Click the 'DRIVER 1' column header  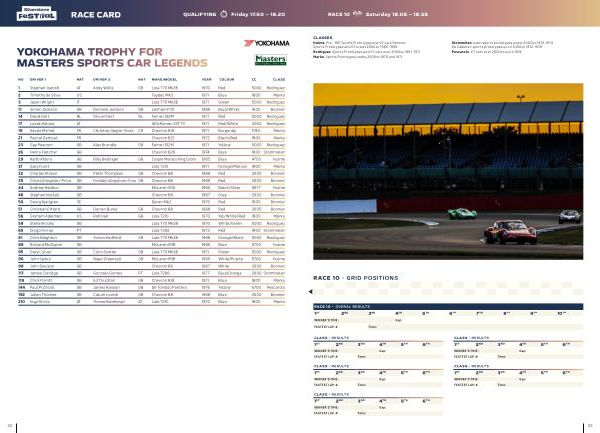(x=38, y=80)
